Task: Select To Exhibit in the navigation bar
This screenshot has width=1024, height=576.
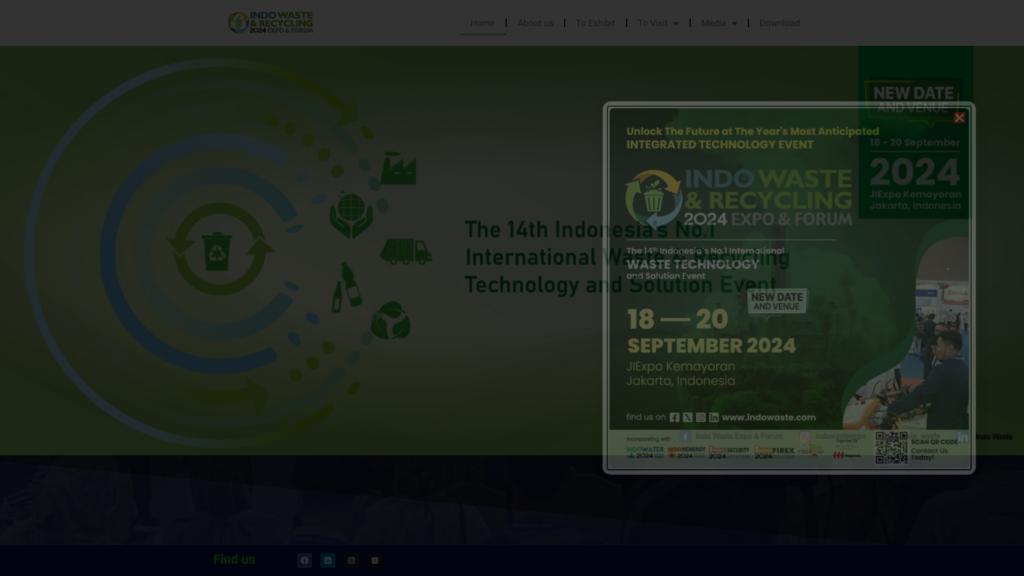Action: pos(595,23)
